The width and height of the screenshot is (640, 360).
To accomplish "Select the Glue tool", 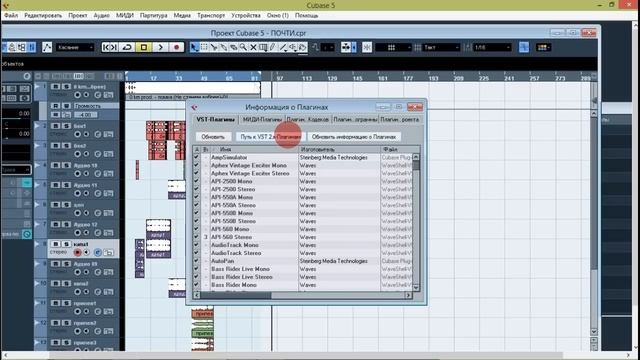I will coord(224,47).
